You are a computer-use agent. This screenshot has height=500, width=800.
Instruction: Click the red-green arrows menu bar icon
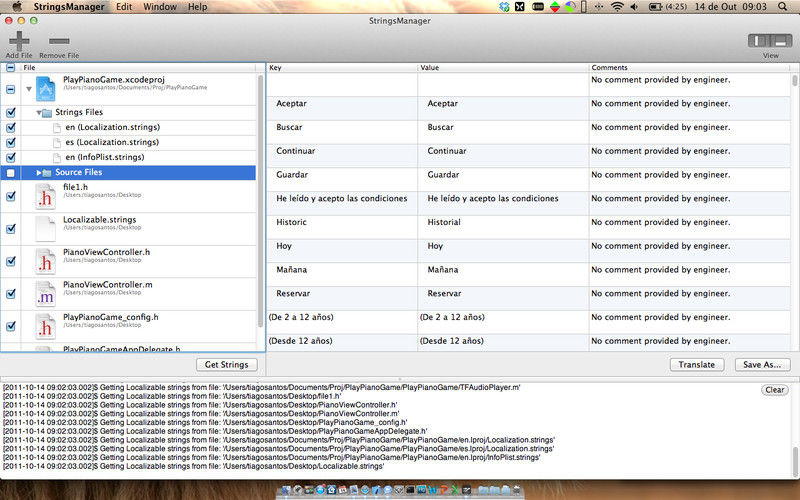[555, 7]
